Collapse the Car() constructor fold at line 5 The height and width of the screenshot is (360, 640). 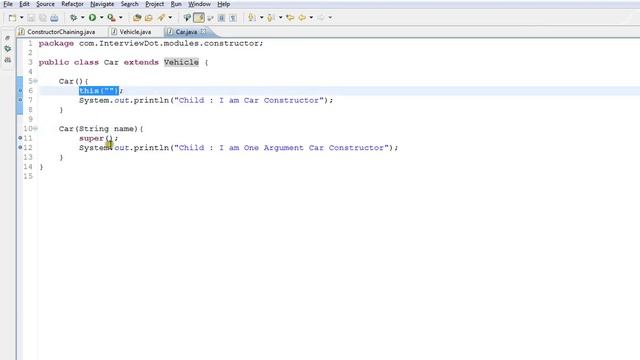pos(36,81)
